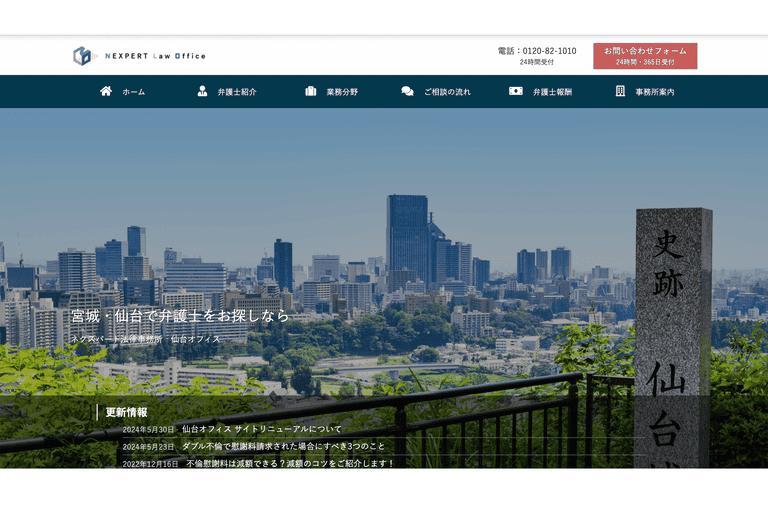768x512 pixels.
Task: Click the 更新情報 heading
Action: (126, 412)
